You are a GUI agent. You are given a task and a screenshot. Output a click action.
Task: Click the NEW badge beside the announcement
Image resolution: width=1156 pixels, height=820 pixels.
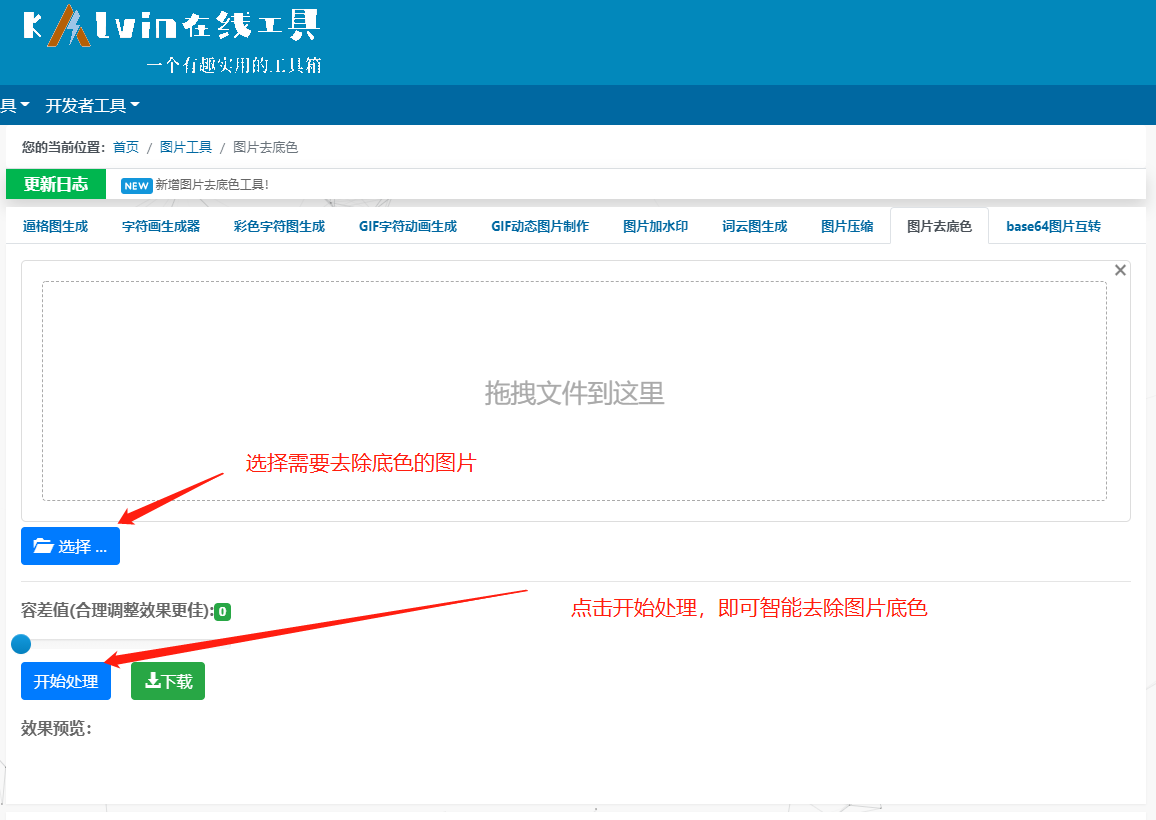[x=137, y=185]
